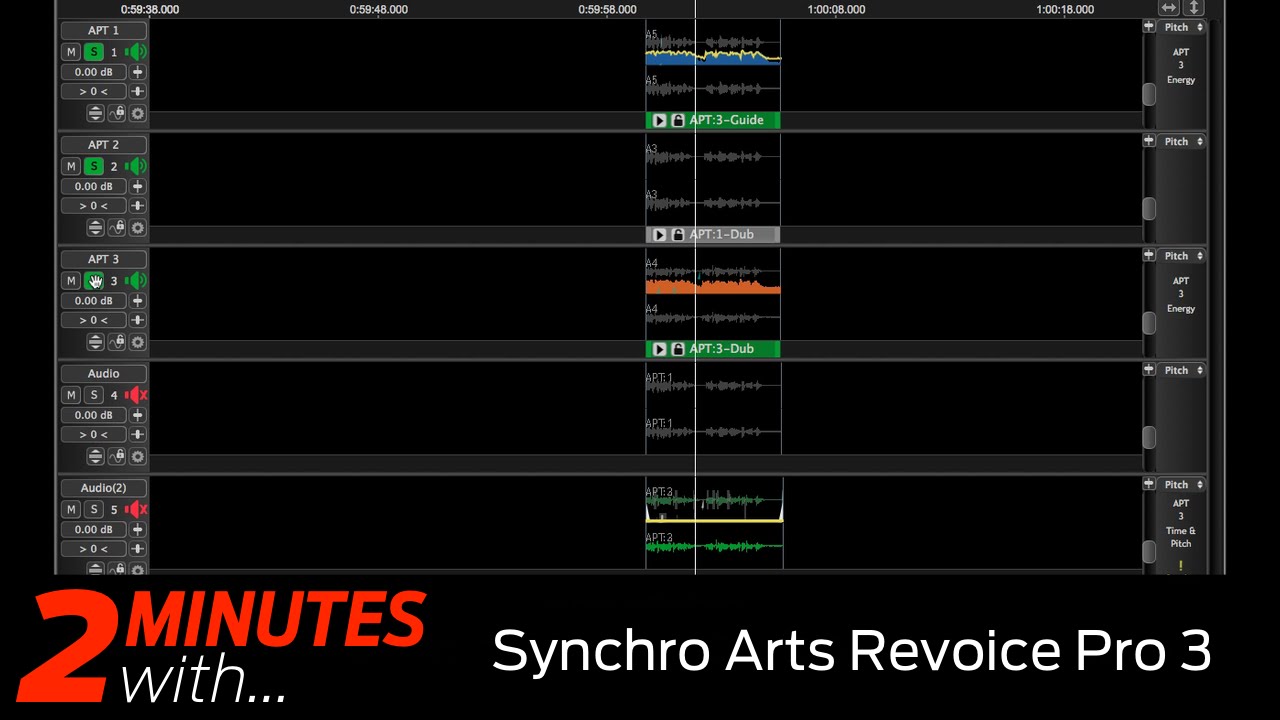Screen dimensions: 1280x720
Task: Click the APT 1 track name button
Action: (x=103, y=31)
